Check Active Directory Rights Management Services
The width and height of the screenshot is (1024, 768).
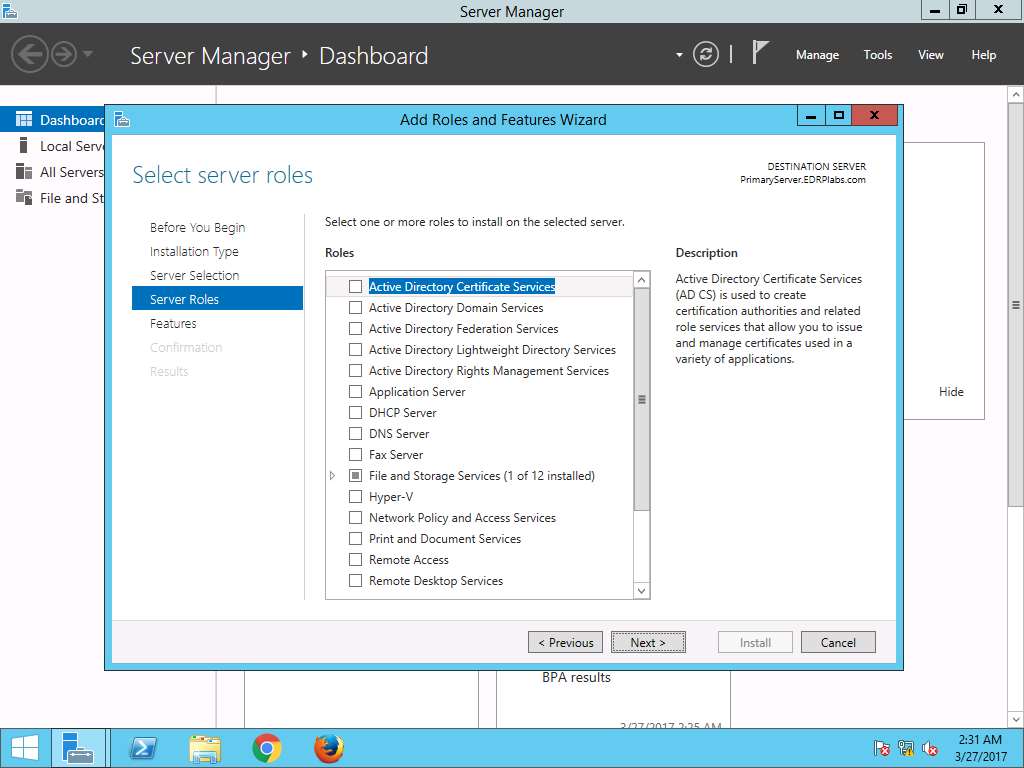coord(355,370)
